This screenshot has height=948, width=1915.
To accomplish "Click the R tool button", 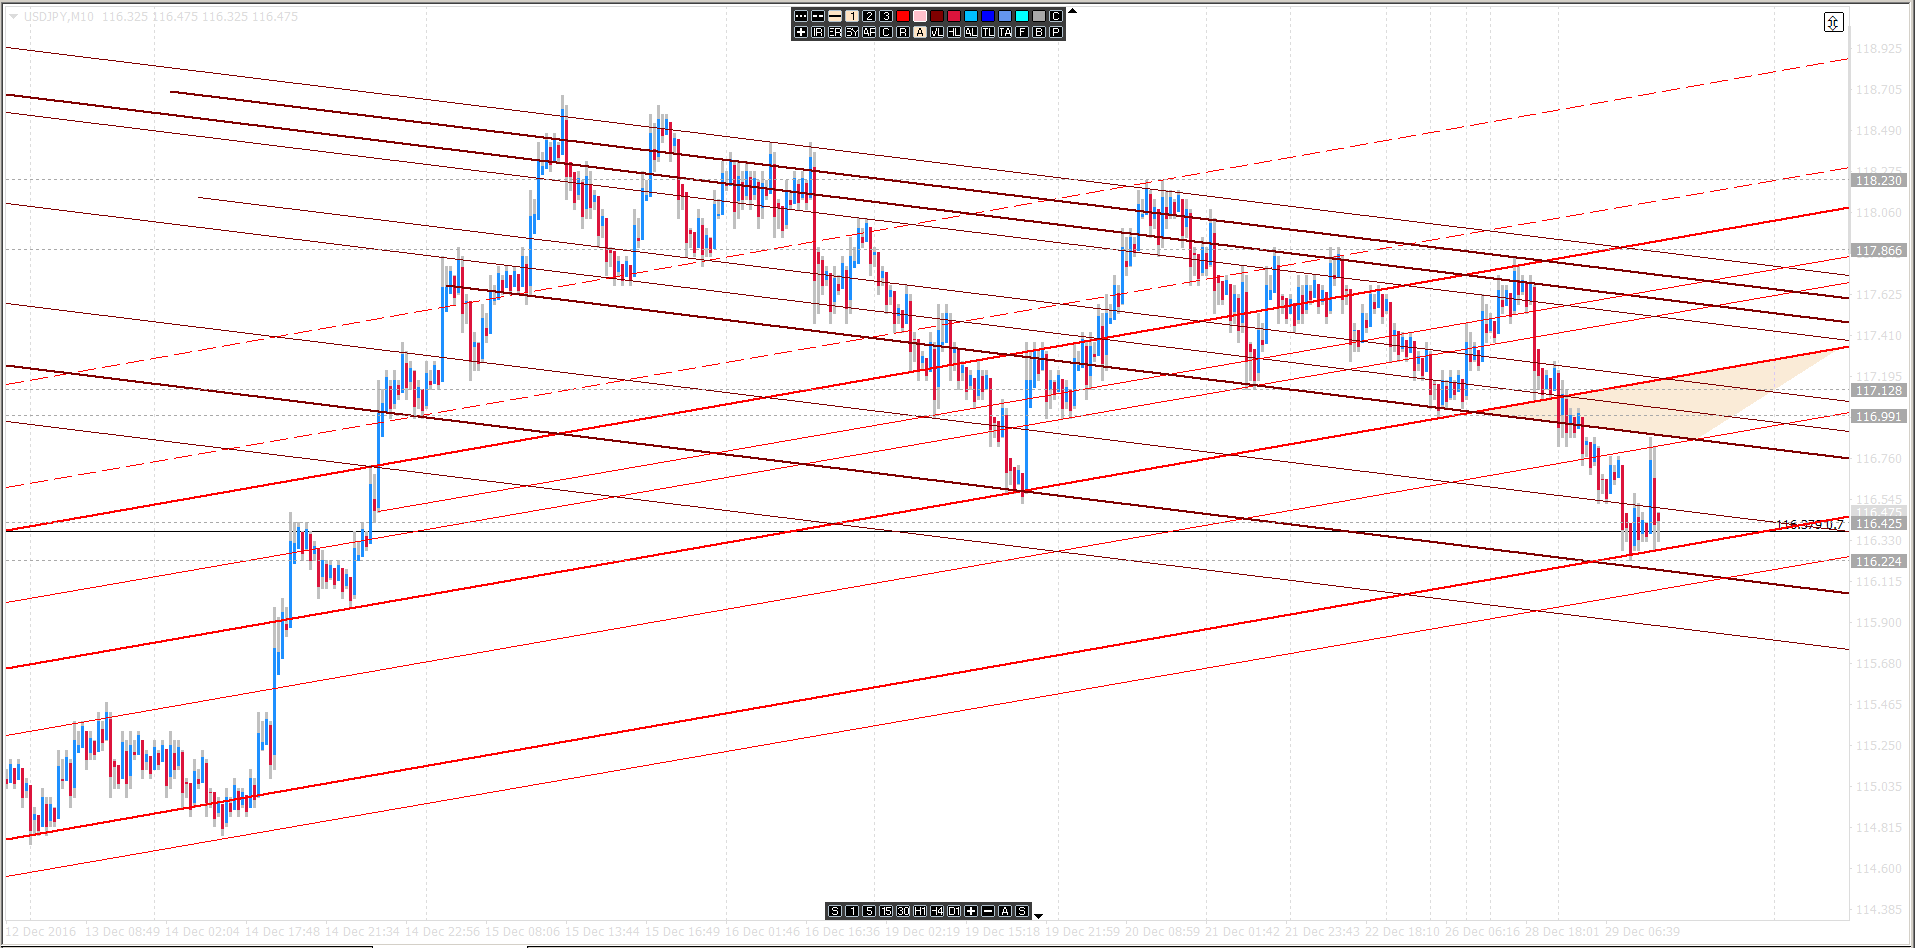I will pyautogui.click(x=903, y=32).
